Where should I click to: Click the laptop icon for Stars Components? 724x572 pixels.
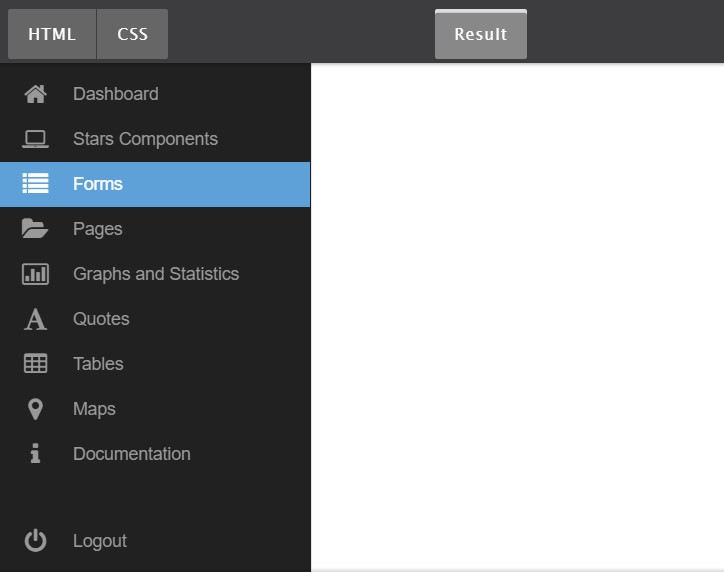[x=36, y=139]
